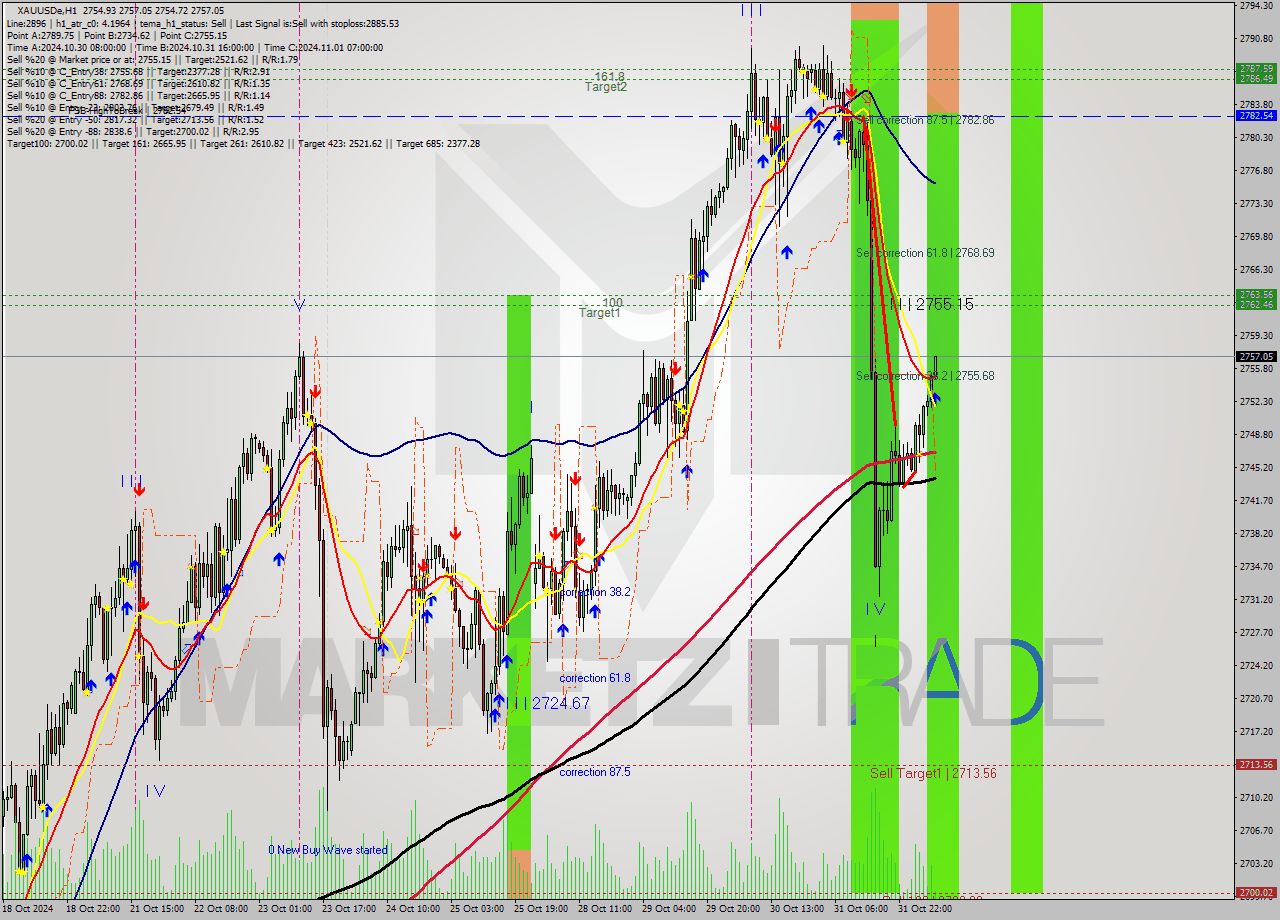Click the 'Sell %20 @ Entry -88' line
Screen dimensions: 1280x920
tap(135, 131)
